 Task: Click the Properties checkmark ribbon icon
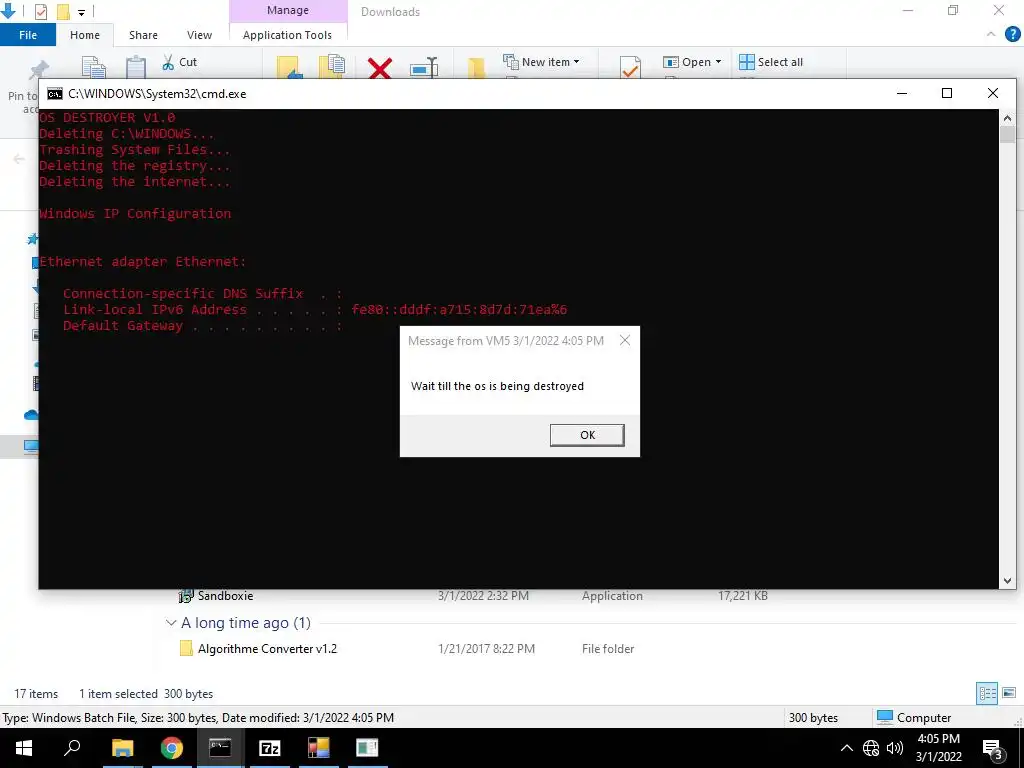pyautogui.click(x=630, y=68)
